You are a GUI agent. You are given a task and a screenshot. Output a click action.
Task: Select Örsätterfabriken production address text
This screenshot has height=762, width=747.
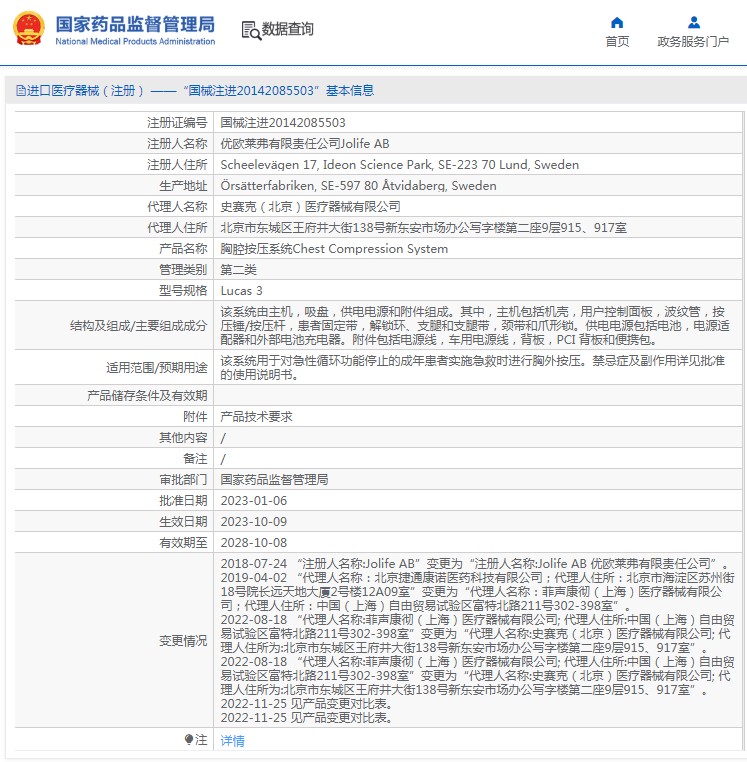pos(358,186)
